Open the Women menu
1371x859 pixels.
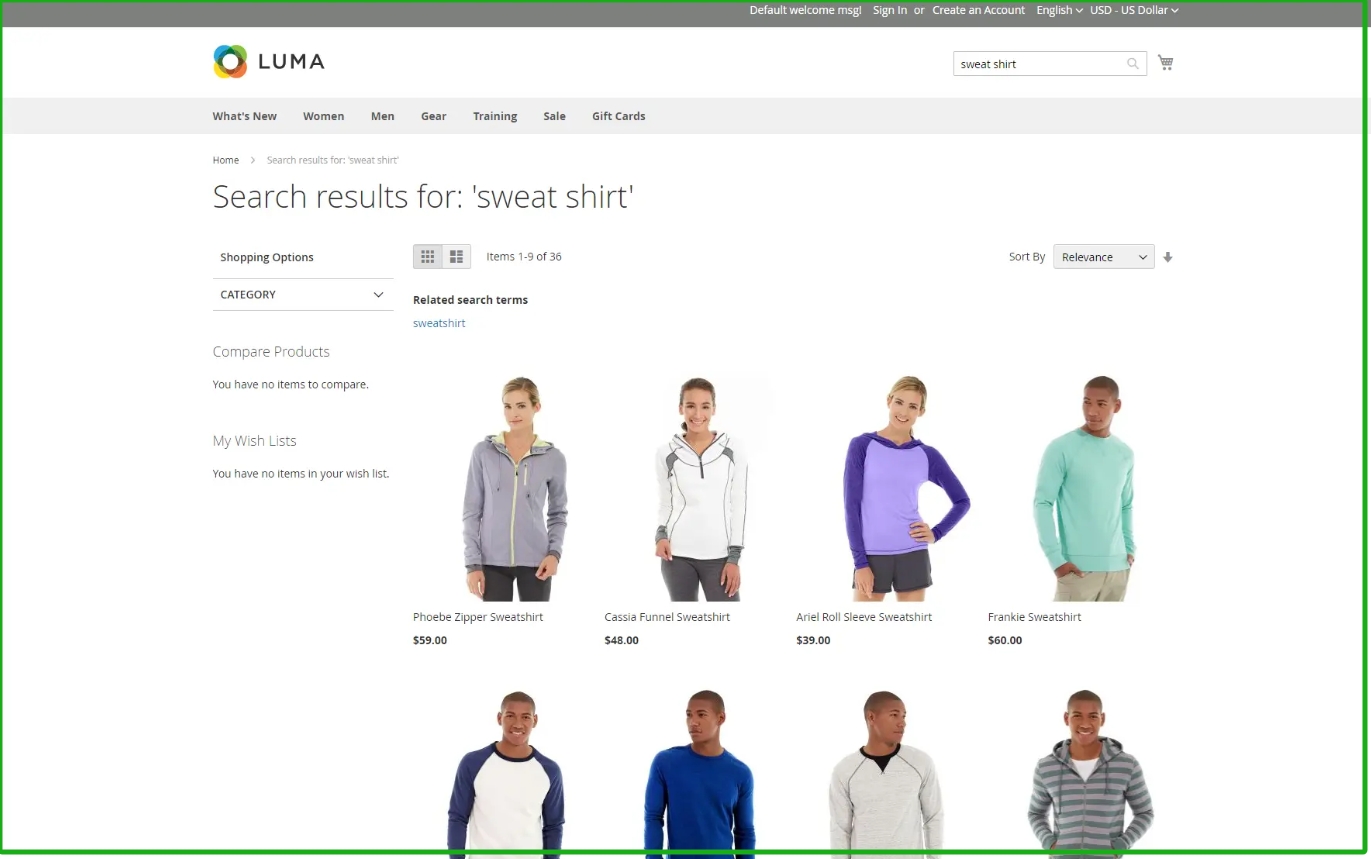(x=324, y=116)
